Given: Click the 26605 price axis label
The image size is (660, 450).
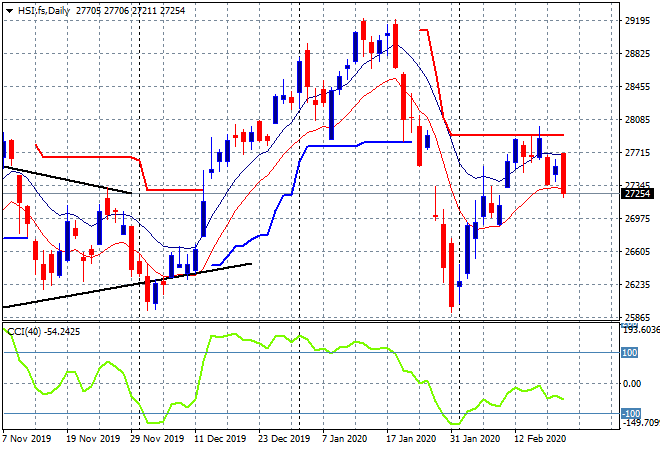Looking at the screenshot, I should [x=637, y=251].
